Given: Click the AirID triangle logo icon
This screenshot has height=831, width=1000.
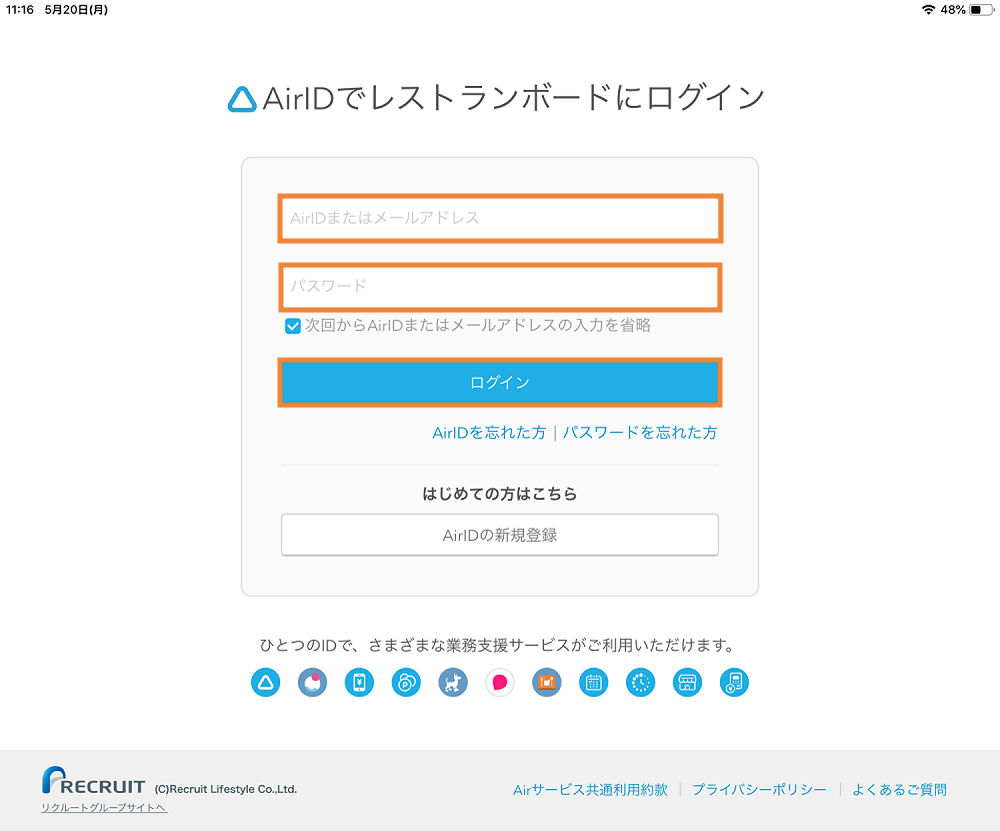Looking at the screenshot, I should [x=265, y=682].
